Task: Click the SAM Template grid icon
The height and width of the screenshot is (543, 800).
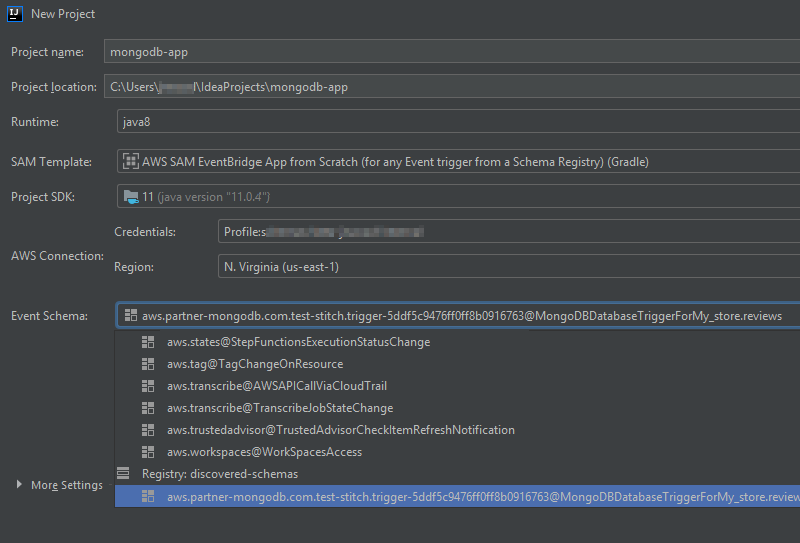Action: click(131, 162)
